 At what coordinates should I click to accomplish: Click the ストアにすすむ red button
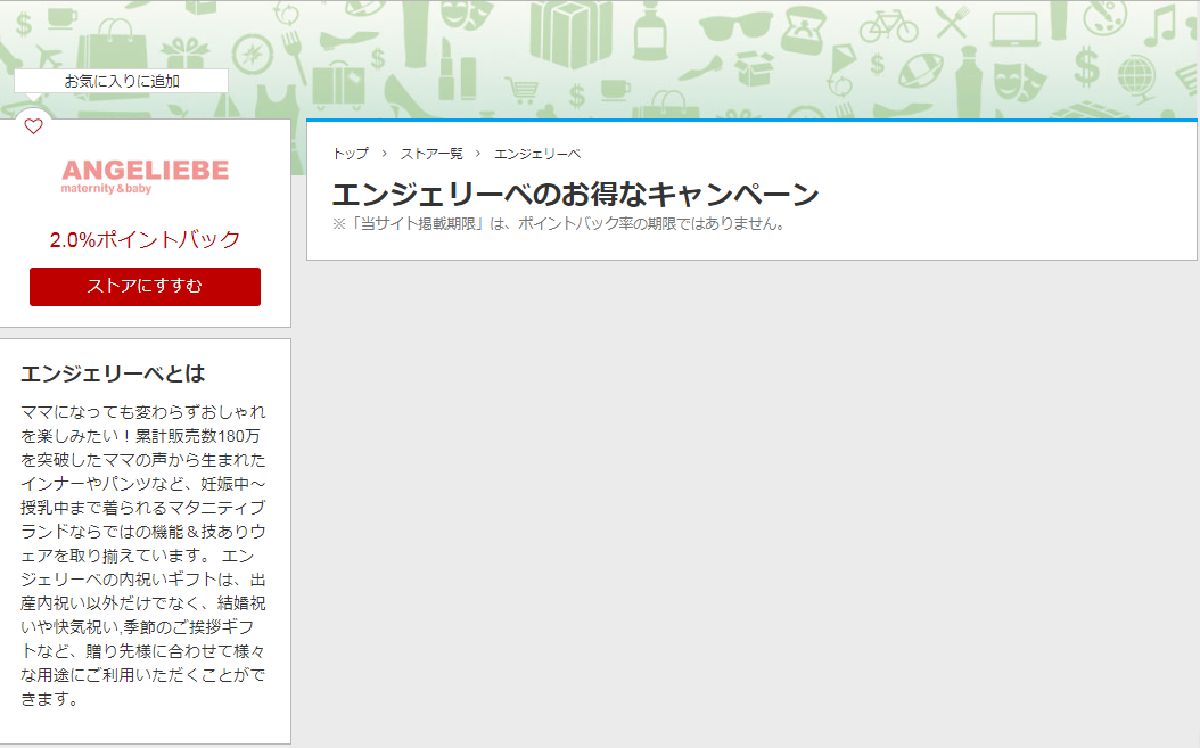pyautogui.click(x=145, y=286)
